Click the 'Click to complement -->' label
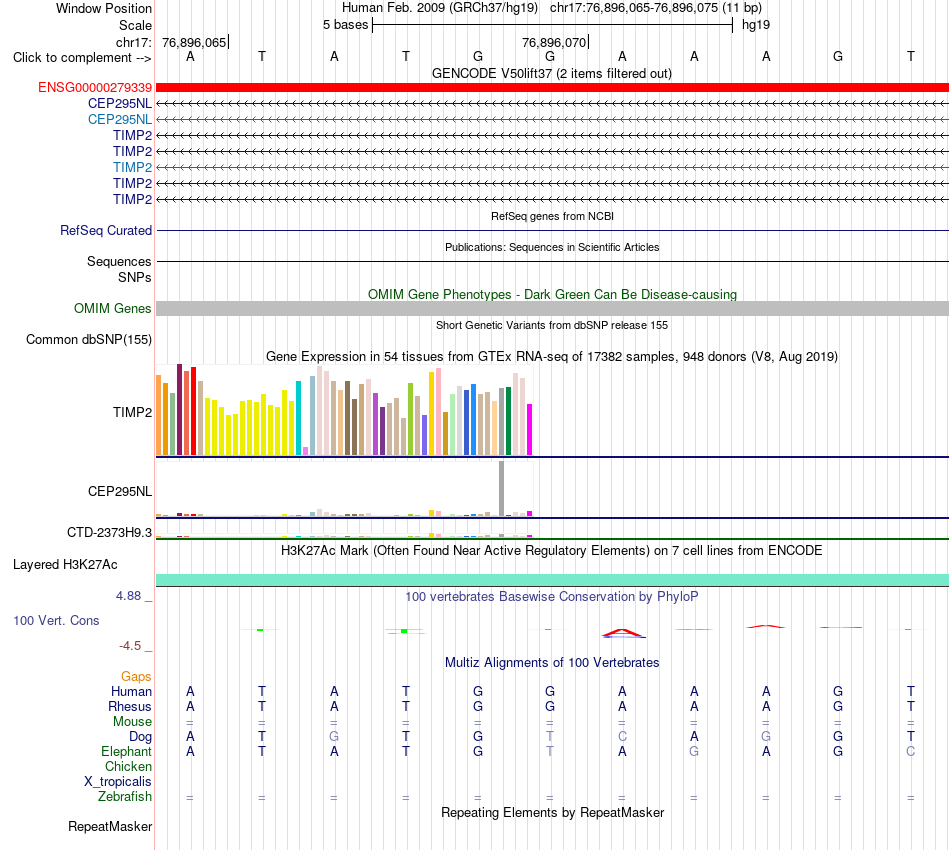The image size is (950, 850). (x=82, y=58)
